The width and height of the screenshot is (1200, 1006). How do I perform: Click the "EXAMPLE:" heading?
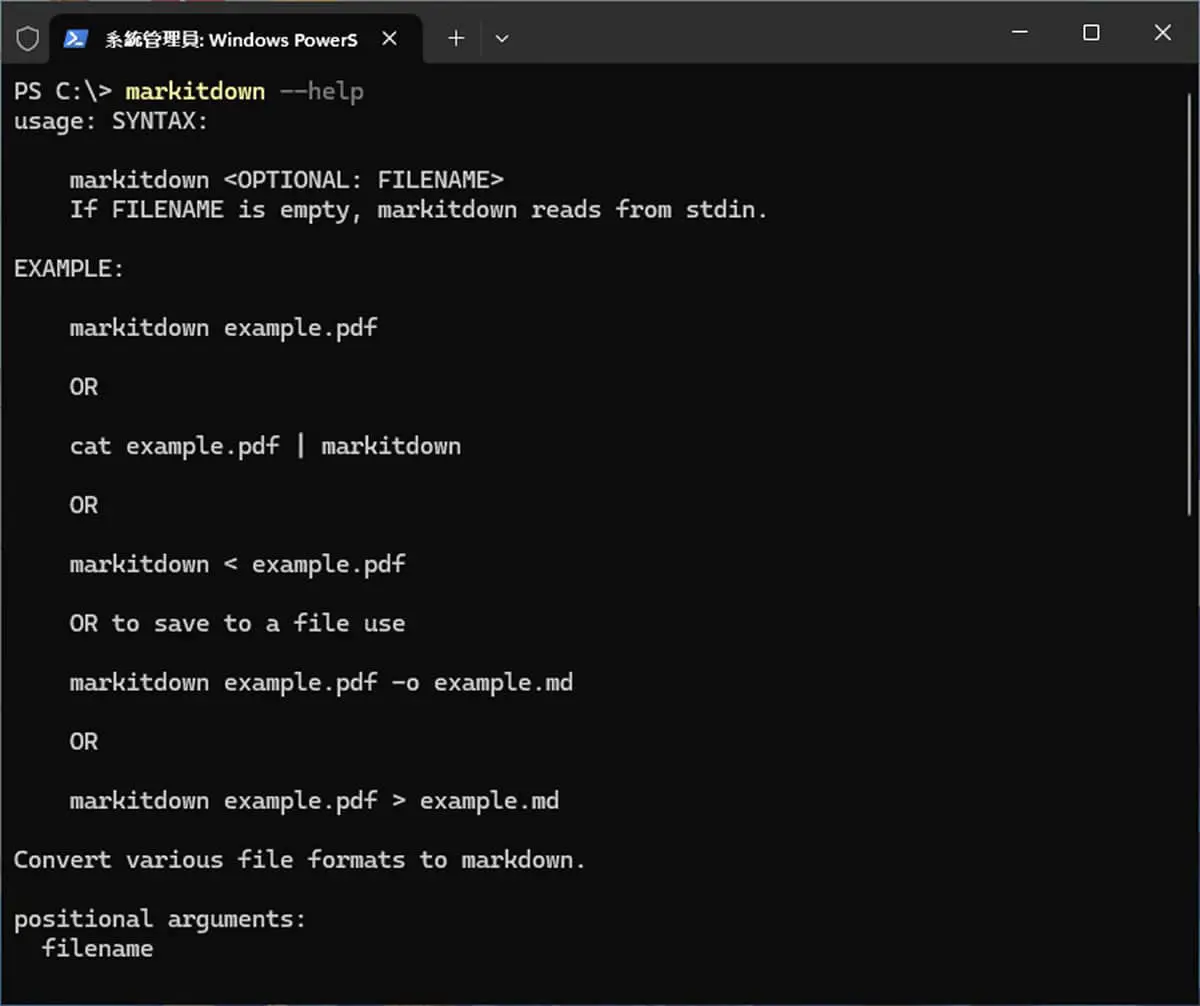tap(69, 269)
